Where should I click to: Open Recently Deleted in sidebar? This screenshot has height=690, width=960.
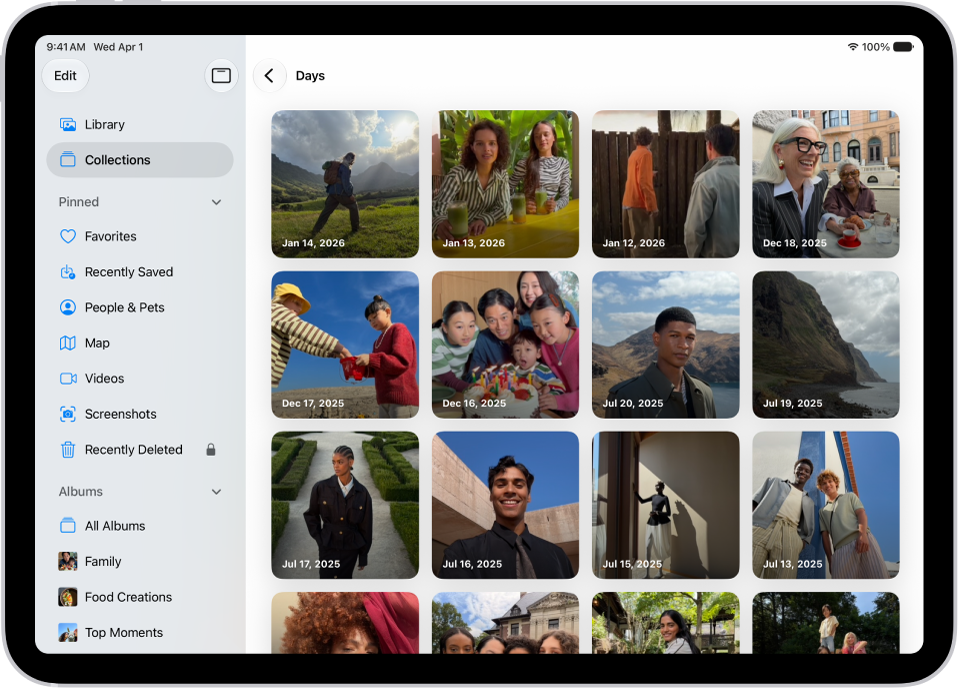click(x=140, y=449)
